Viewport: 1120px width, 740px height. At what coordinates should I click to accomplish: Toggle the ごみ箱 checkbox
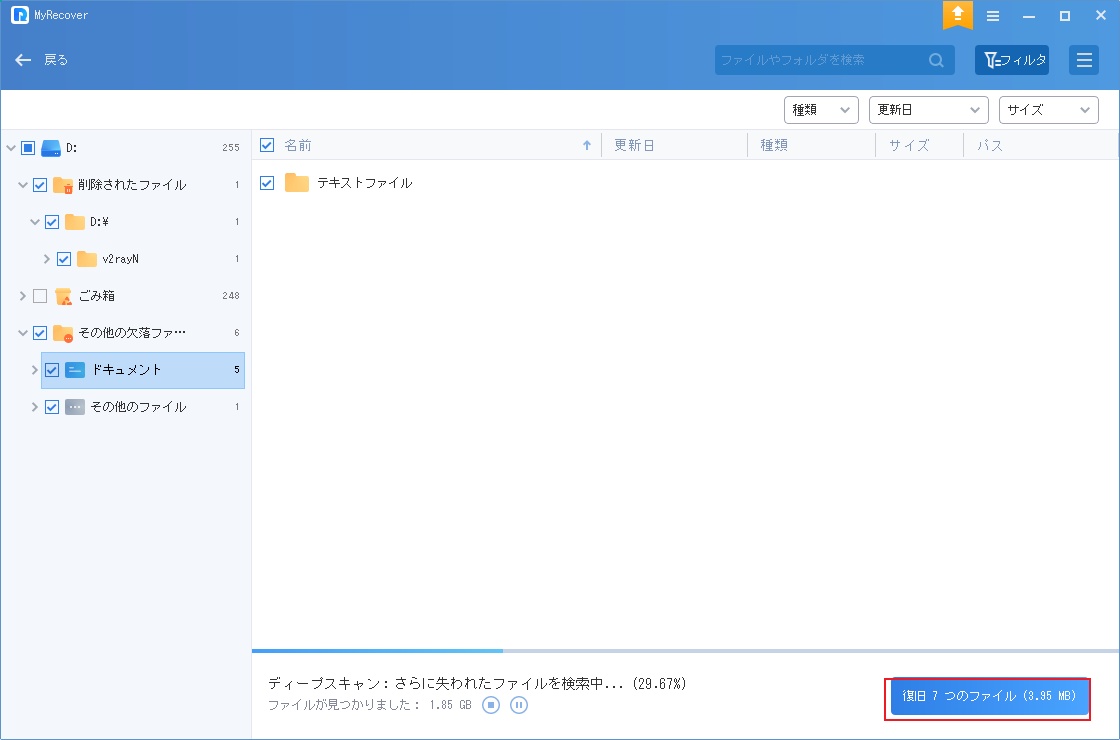point(40,296)
